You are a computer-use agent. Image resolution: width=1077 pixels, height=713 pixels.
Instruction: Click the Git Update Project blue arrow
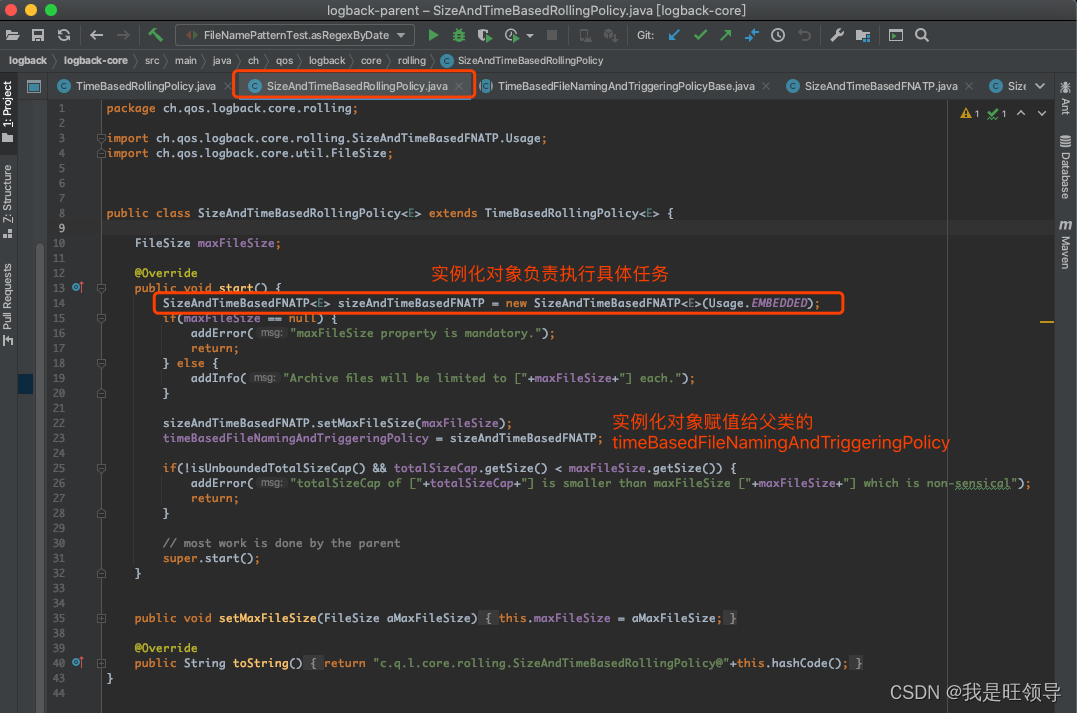(674, 35)
